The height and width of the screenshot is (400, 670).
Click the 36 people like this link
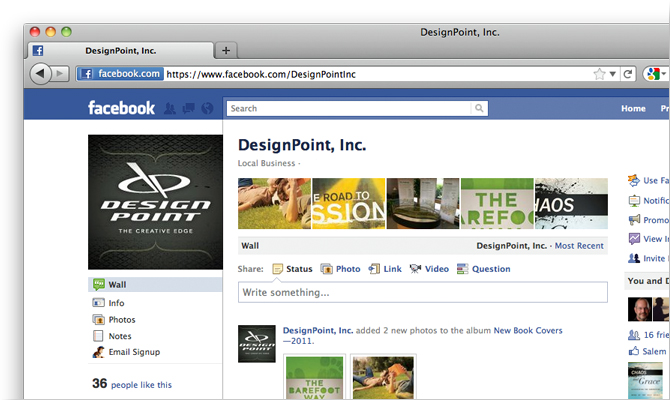(132, 384)
